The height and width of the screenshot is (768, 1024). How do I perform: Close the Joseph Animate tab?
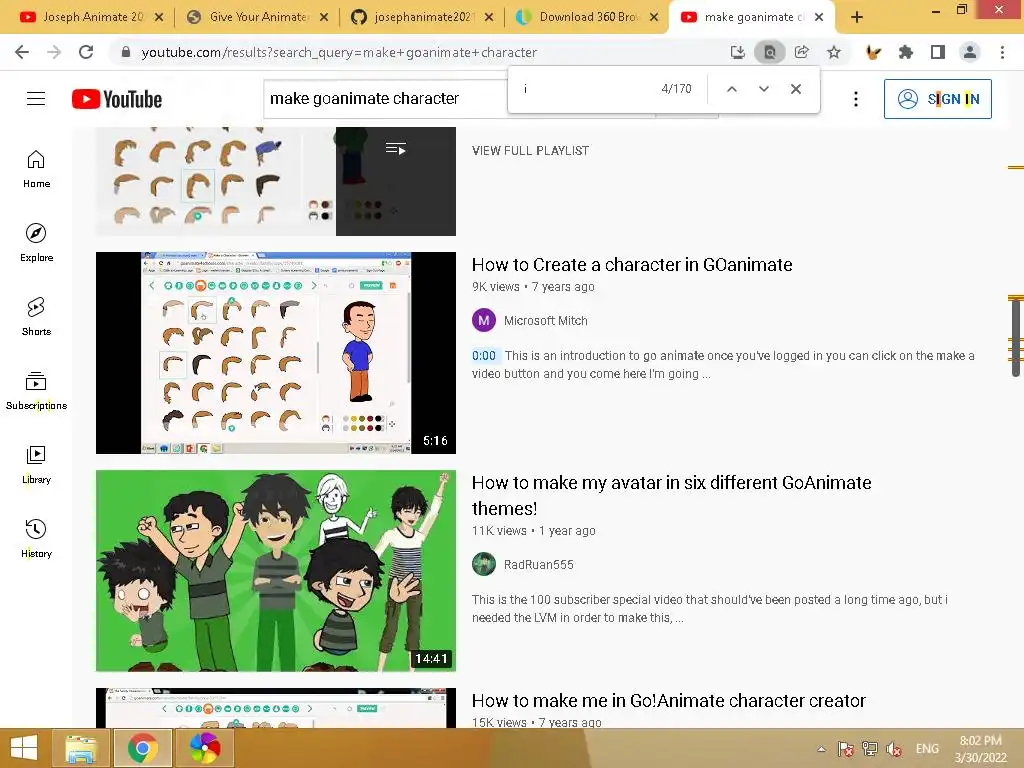[x=159, y=18]
